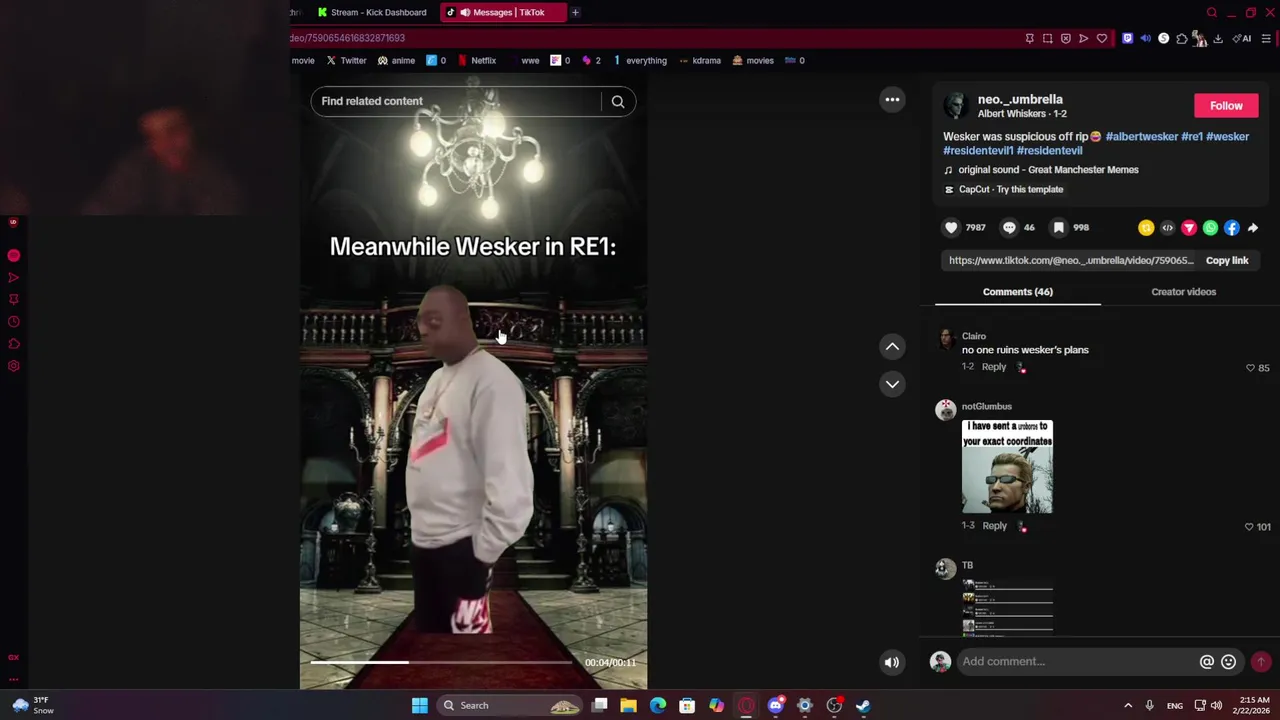Follow neo._.umbrella
The width and height of the screenshot is (1280, 720).
[1226, 106]
